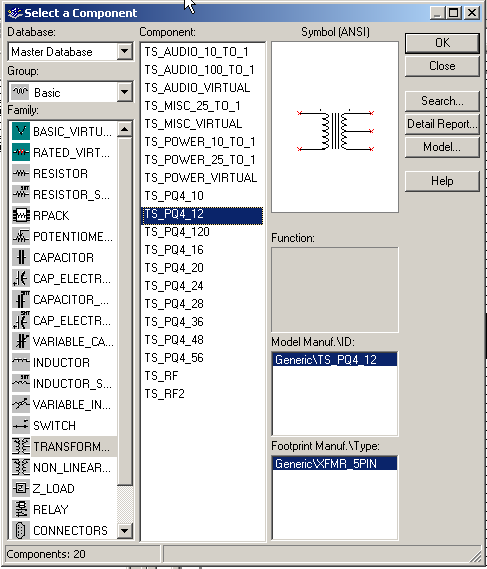Choose the INDUCTOR_SMT family icon

(x=21, y=384)
